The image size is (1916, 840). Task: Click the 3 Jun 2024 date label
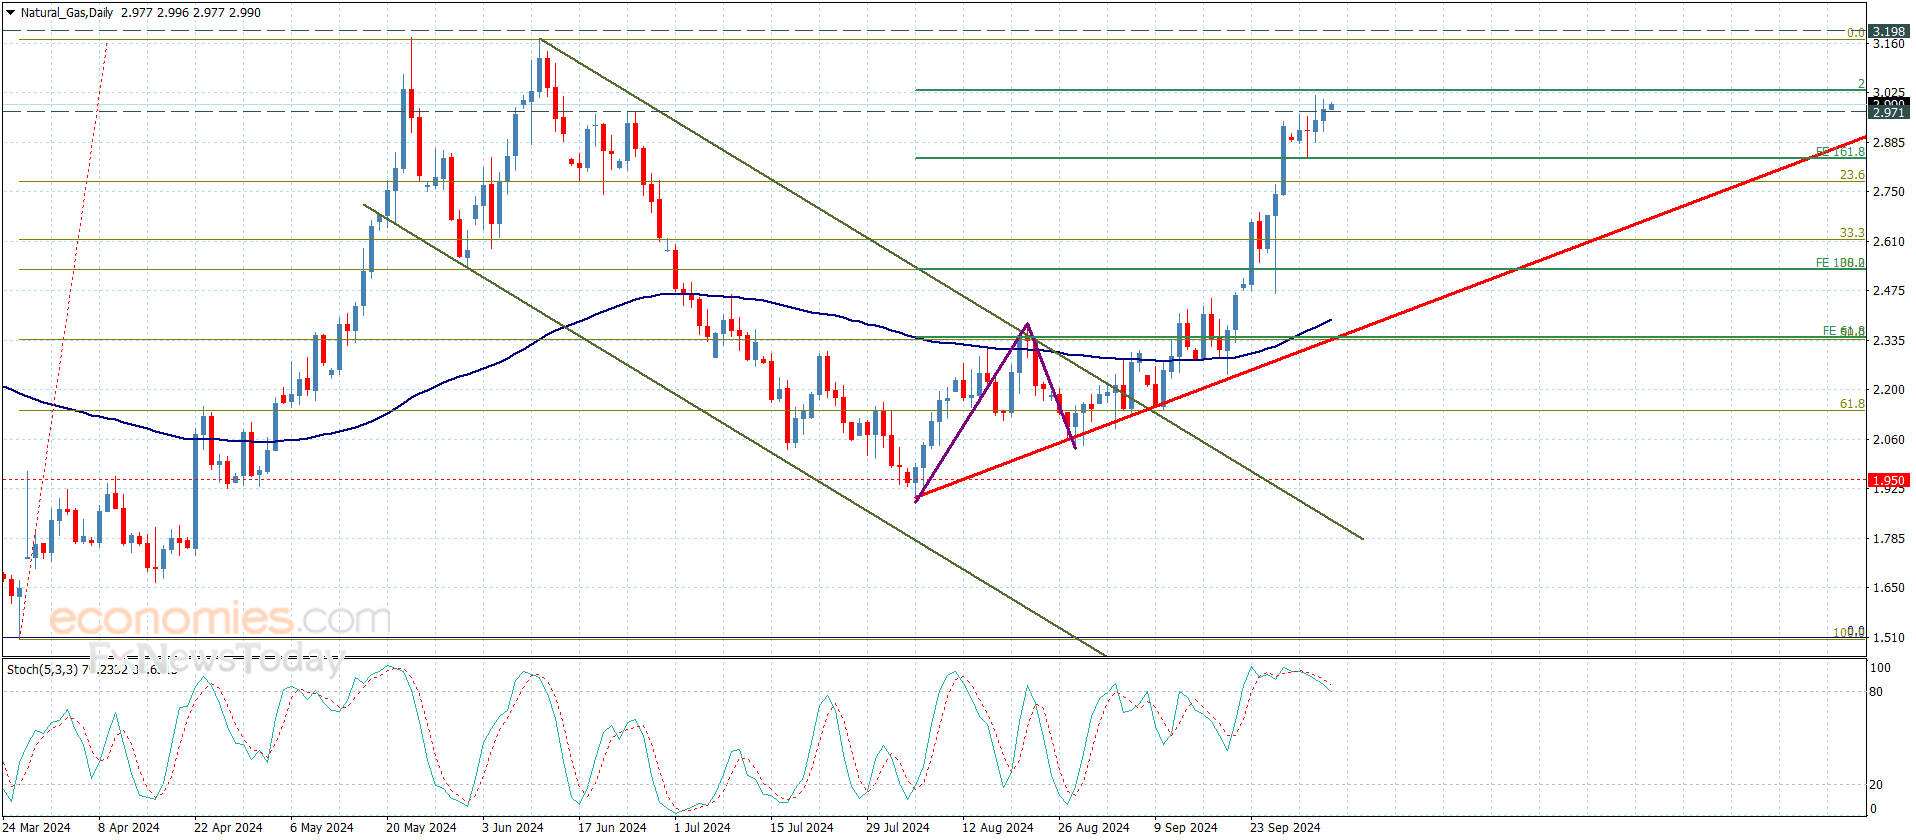(x=513, y=827)
